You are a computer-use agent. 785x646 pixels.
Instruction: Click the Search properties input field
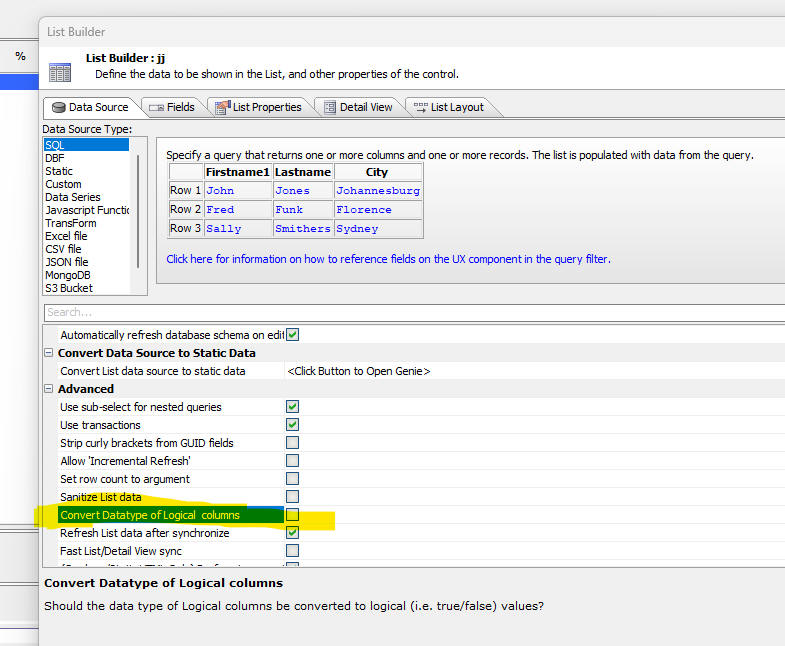click(415, 312)
